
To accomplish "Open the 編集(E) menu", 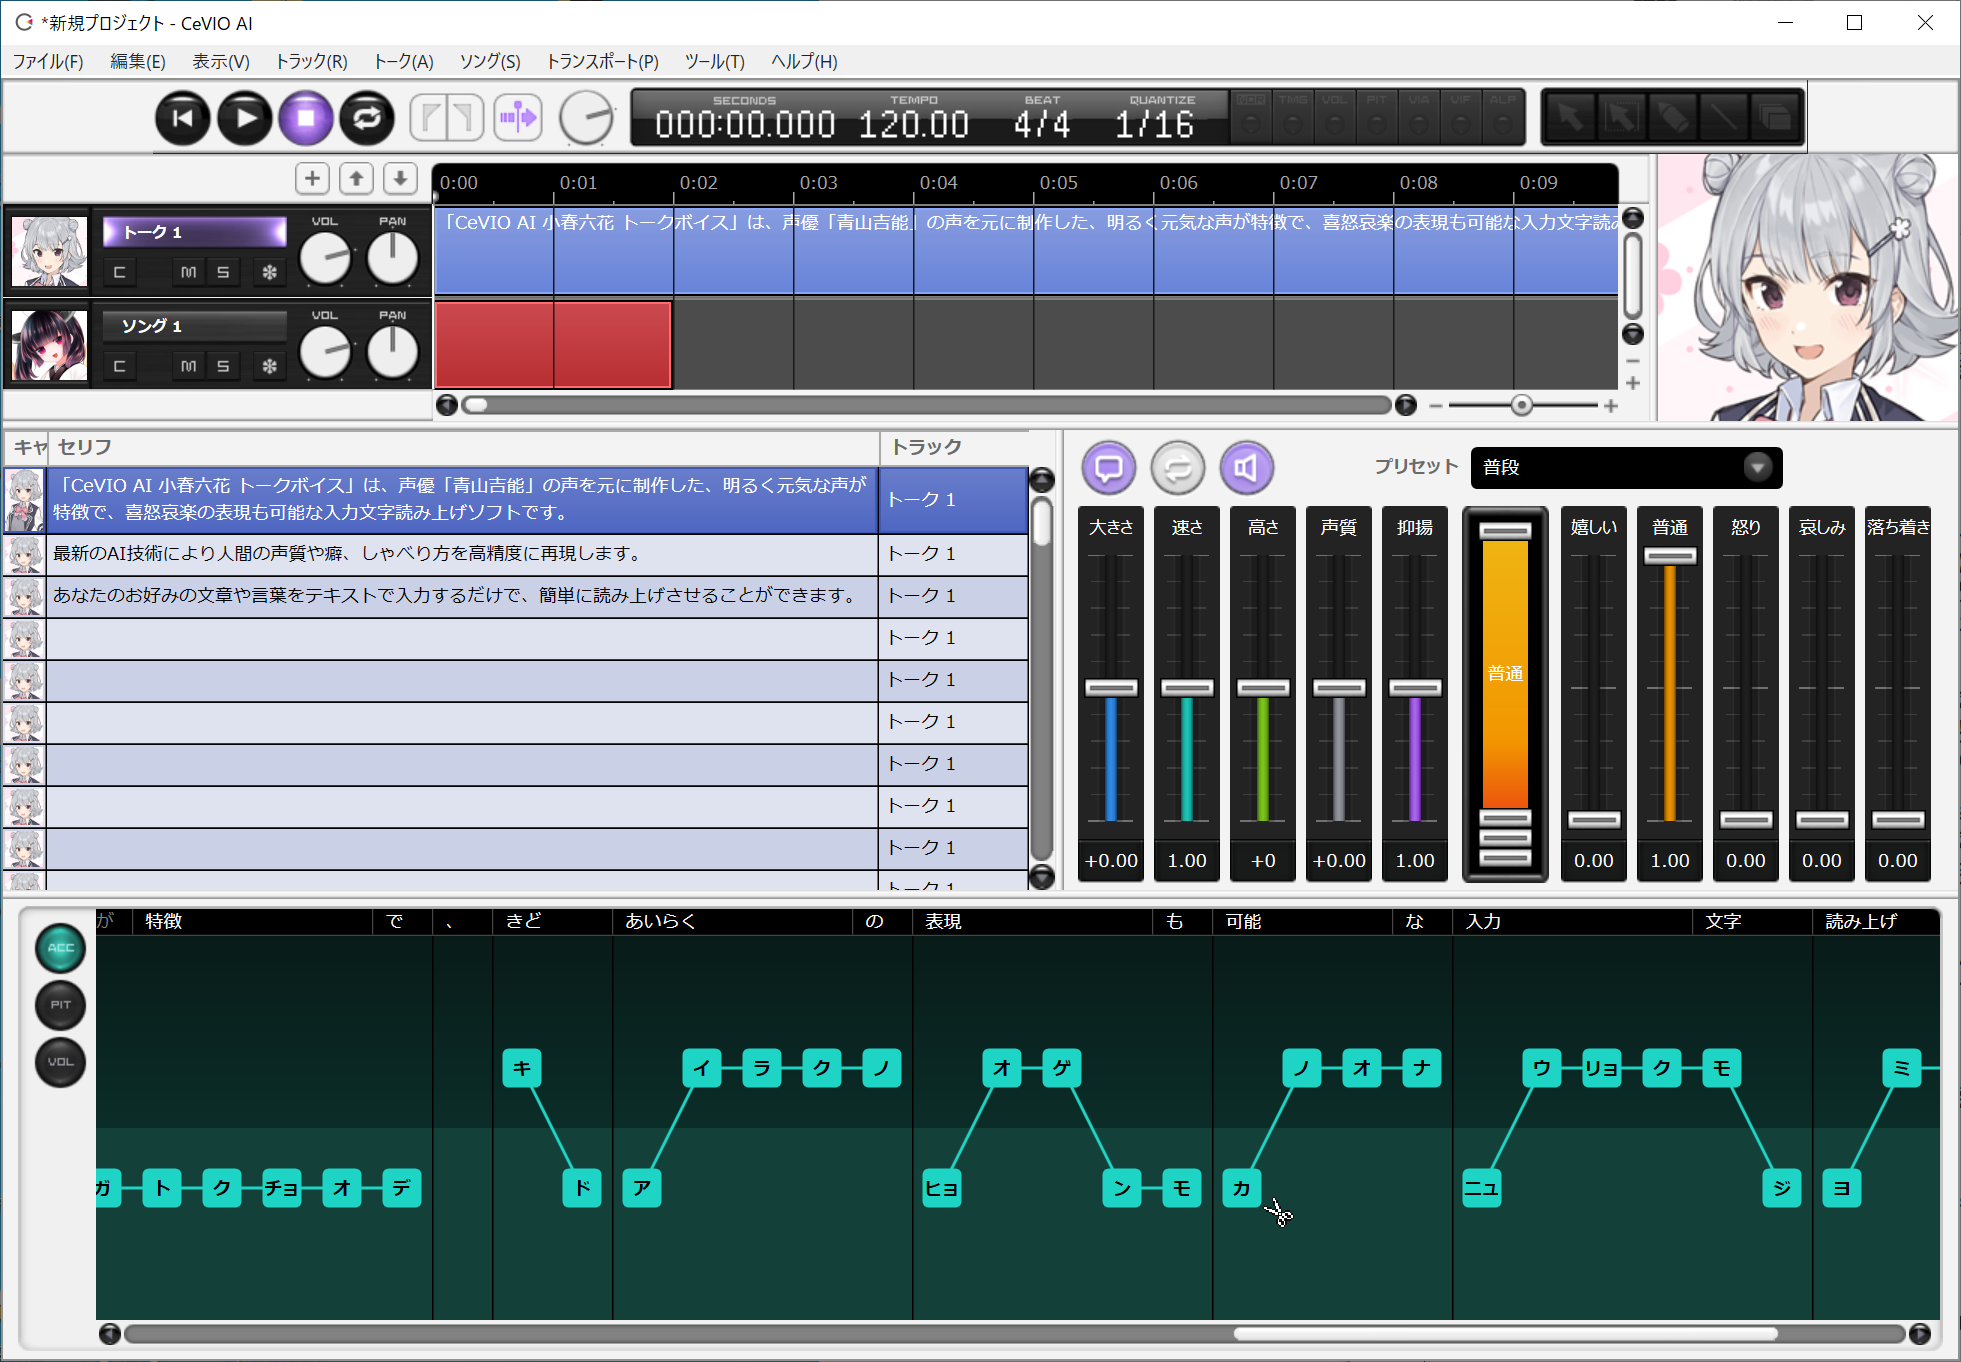I will [x=138, y=62].
